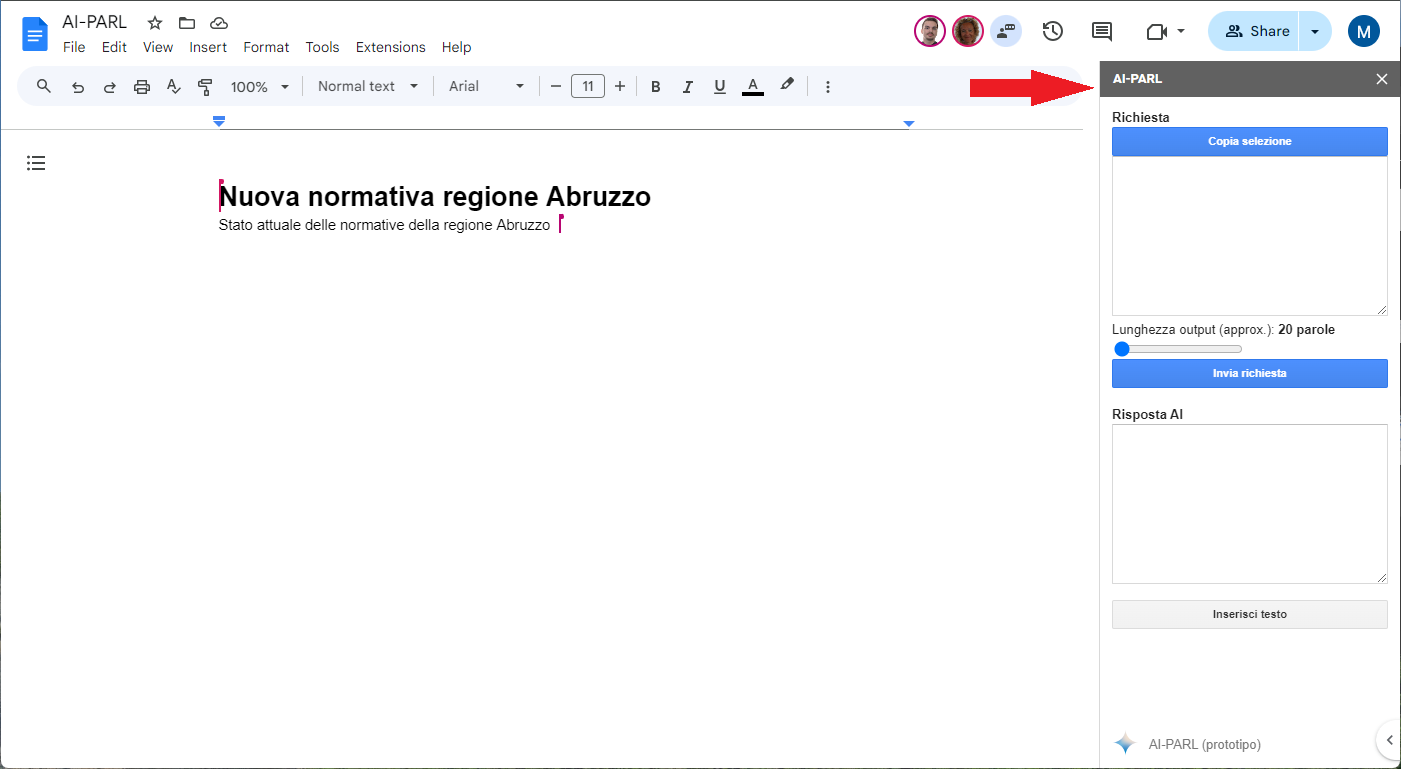Activate the paint format roller icon

[205, 87]
